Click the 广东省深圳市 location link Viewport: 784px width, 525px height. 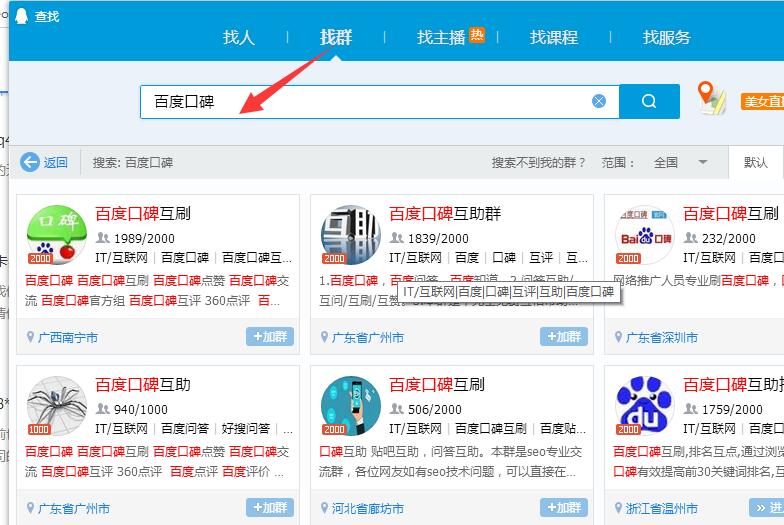[x=662, y=338]
